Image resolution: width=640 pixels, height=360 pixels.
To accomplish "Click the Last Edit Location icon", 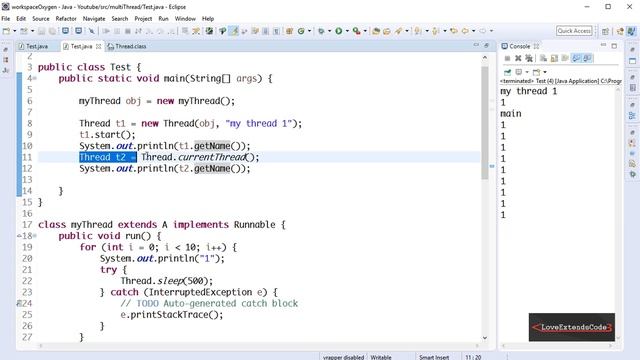I will pos(454,31).
